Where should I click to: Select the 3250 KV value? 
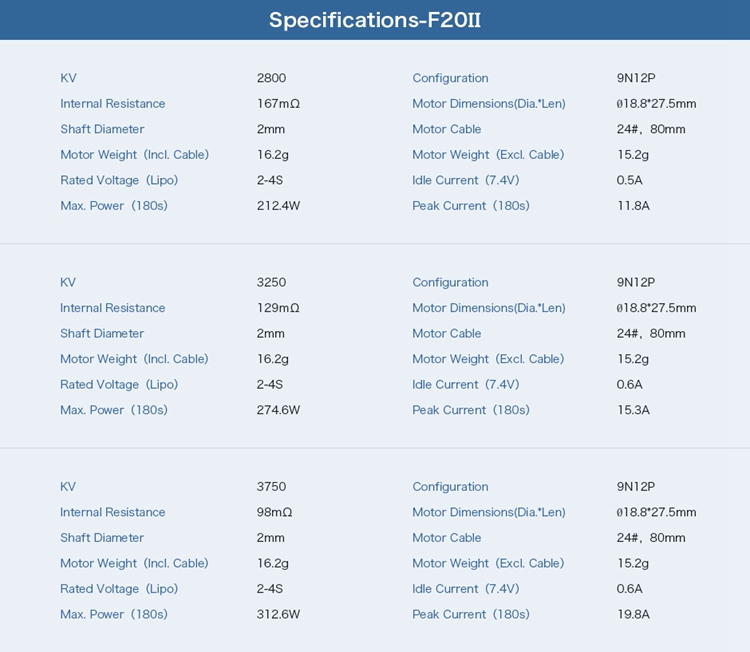tap(271, 283)
